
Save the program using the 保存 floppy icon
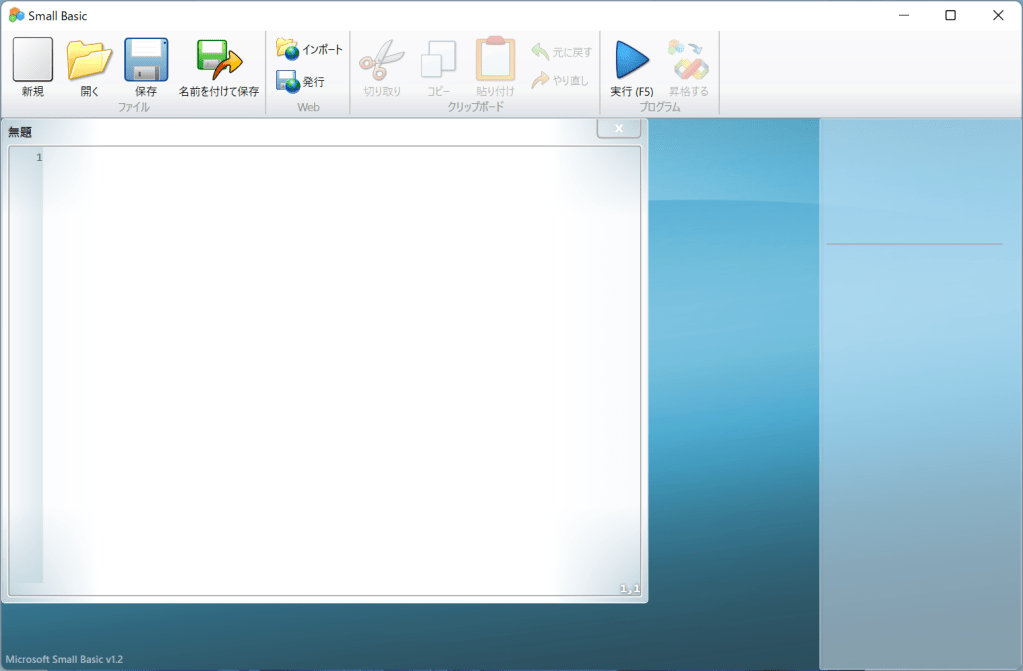click(x=146, y=60)
